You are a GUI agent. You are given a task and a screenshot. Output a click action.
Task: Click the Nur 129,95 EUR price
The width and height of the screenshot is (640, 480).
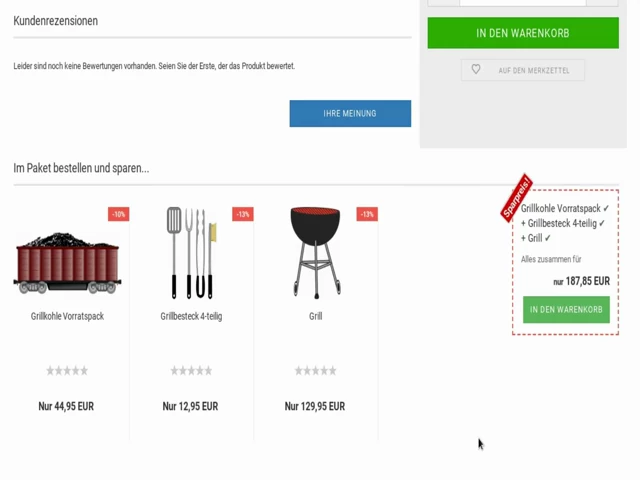315,406
